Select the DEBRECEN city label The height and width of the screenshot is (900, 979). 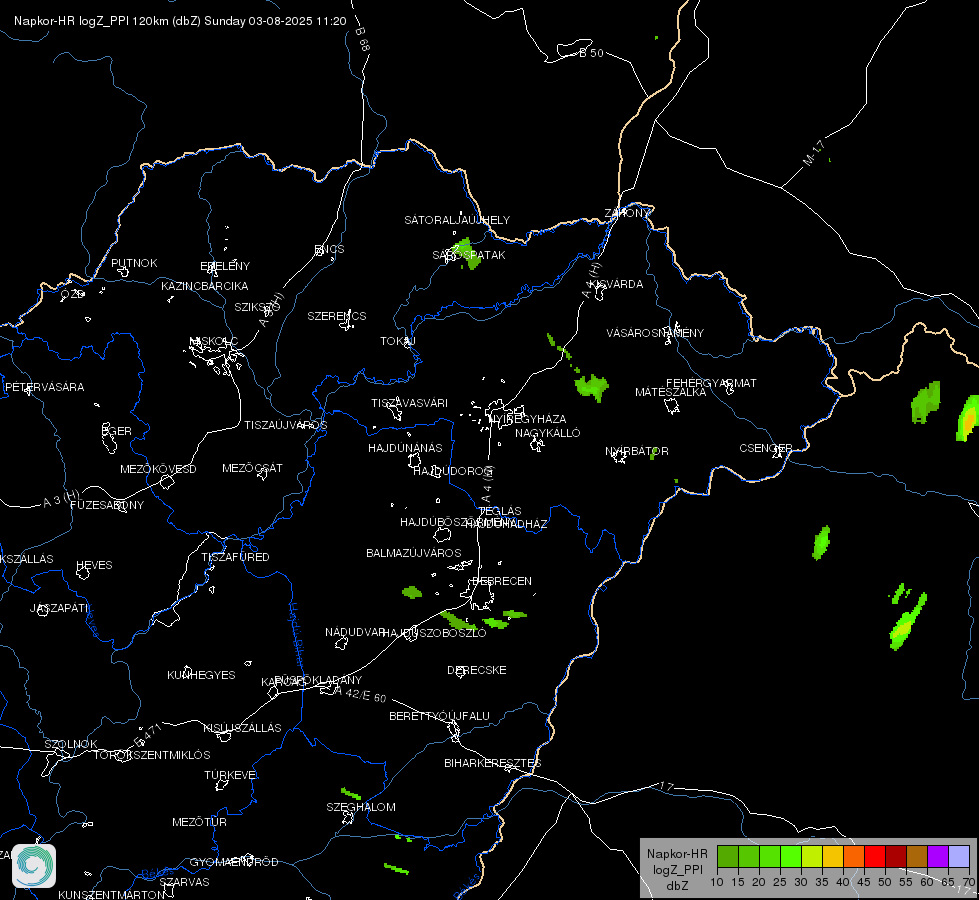click(x=501, y=581)
